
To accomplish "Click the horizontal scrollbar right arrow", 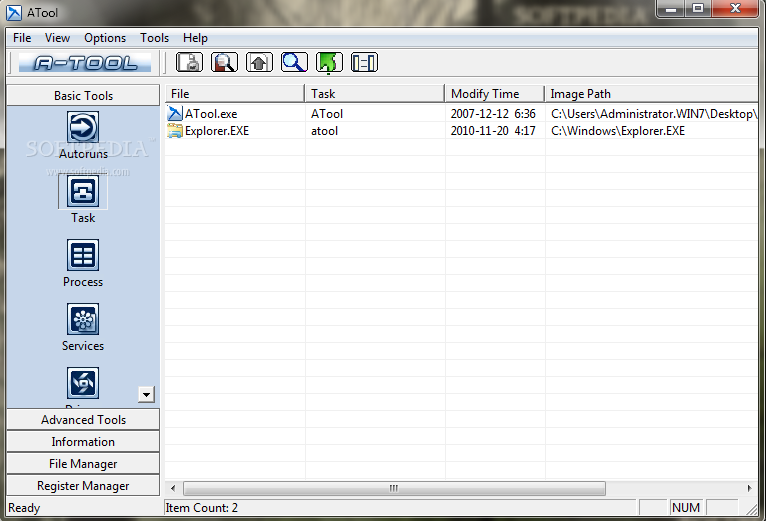I will (x=749, y=488).
